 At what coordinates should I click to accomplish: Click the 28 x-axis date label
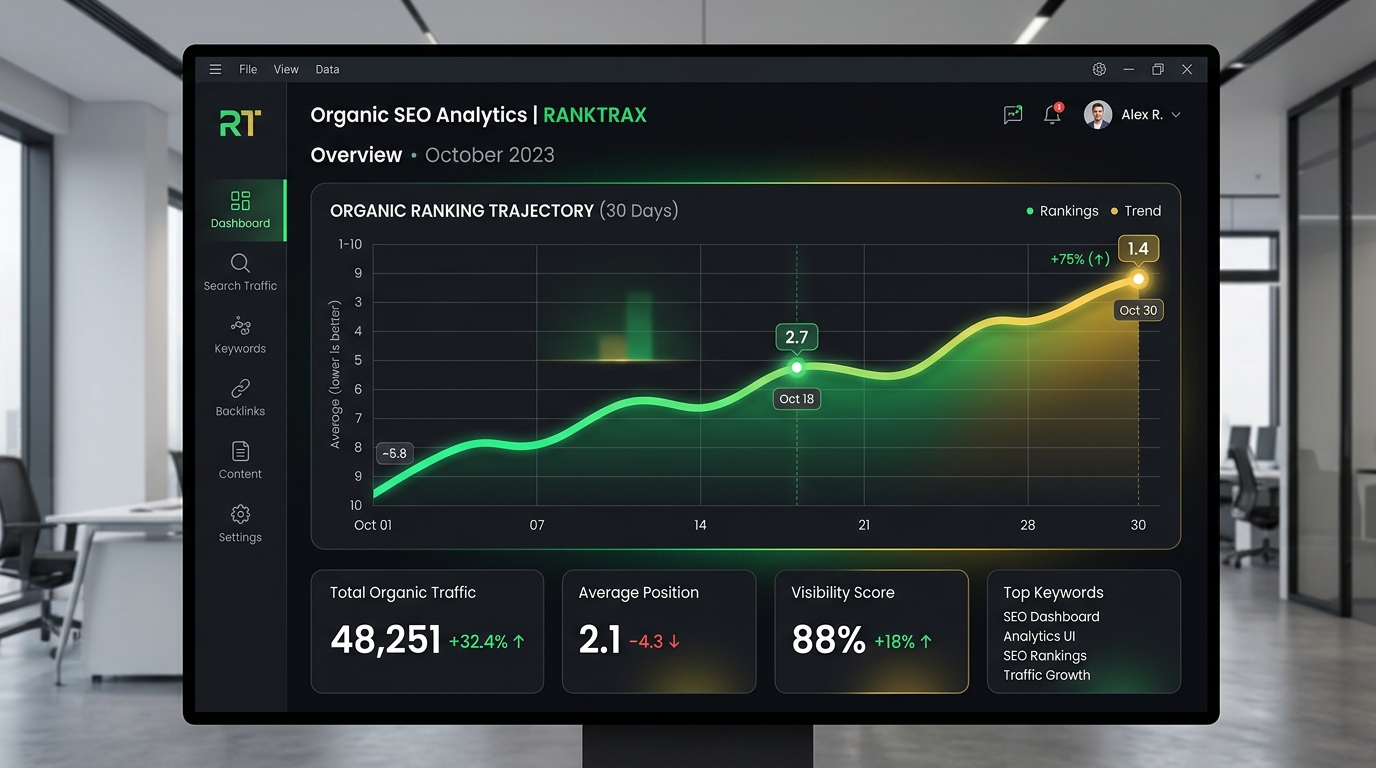click(x=1028, y=525)
